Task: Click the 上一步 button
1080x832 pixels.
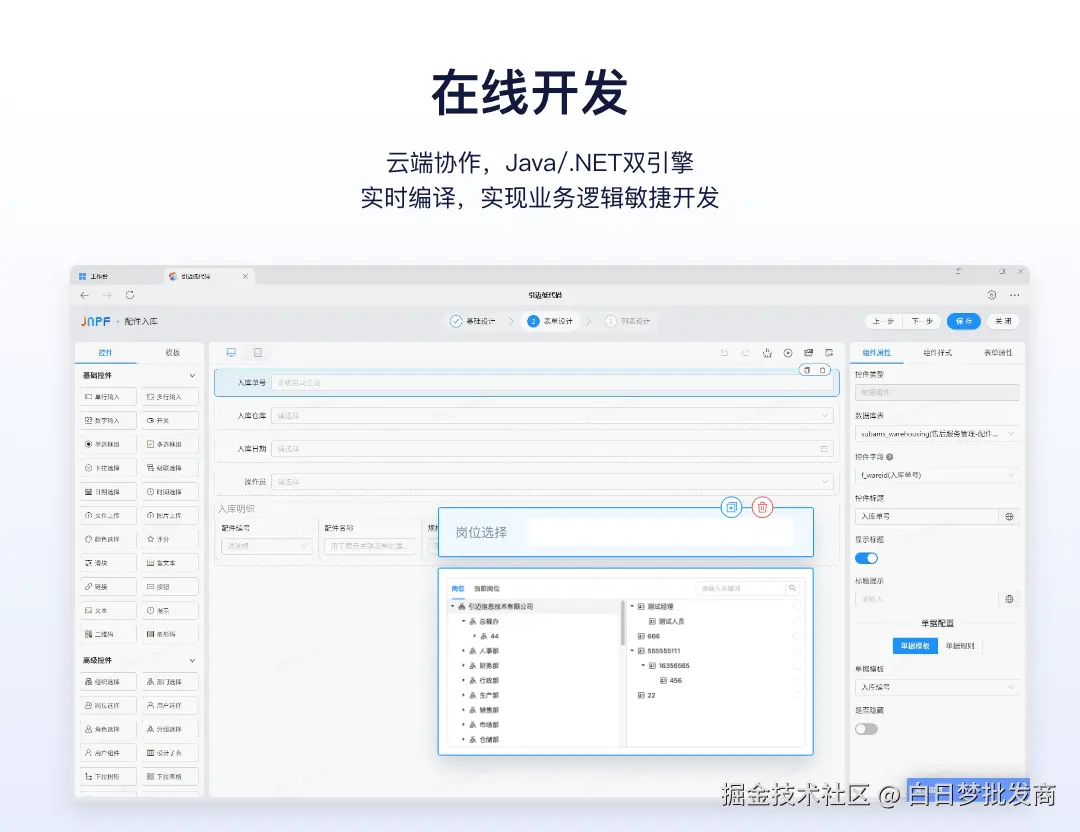Action: (x=883, y=322)
